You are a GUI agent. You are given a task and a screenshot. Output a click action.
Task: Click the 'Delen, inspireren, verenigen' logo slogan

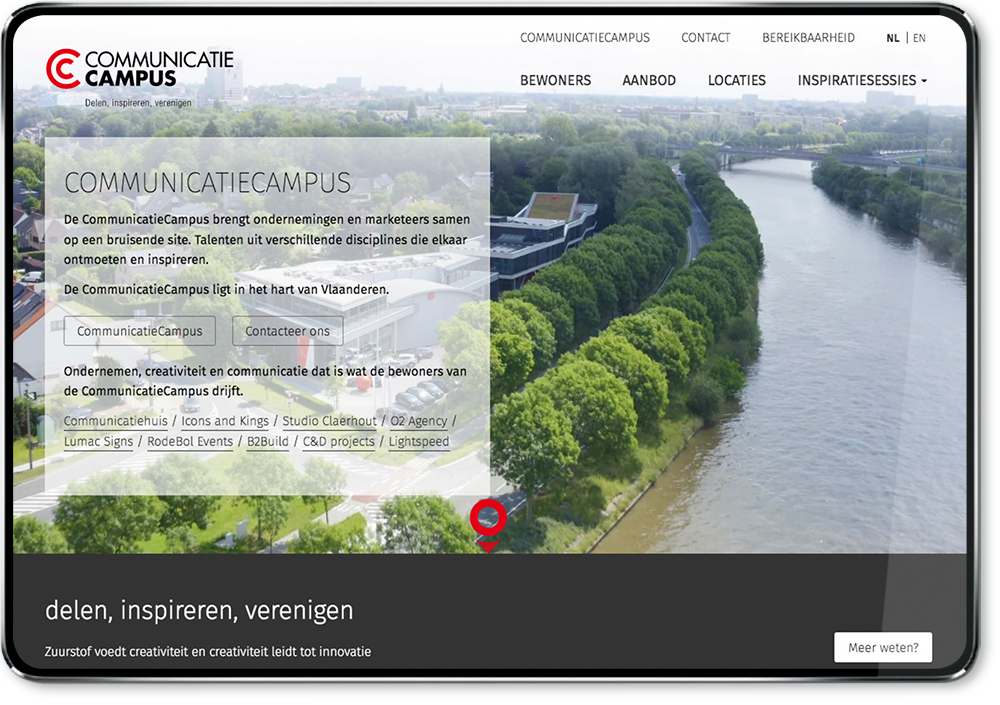click(138, 103)
